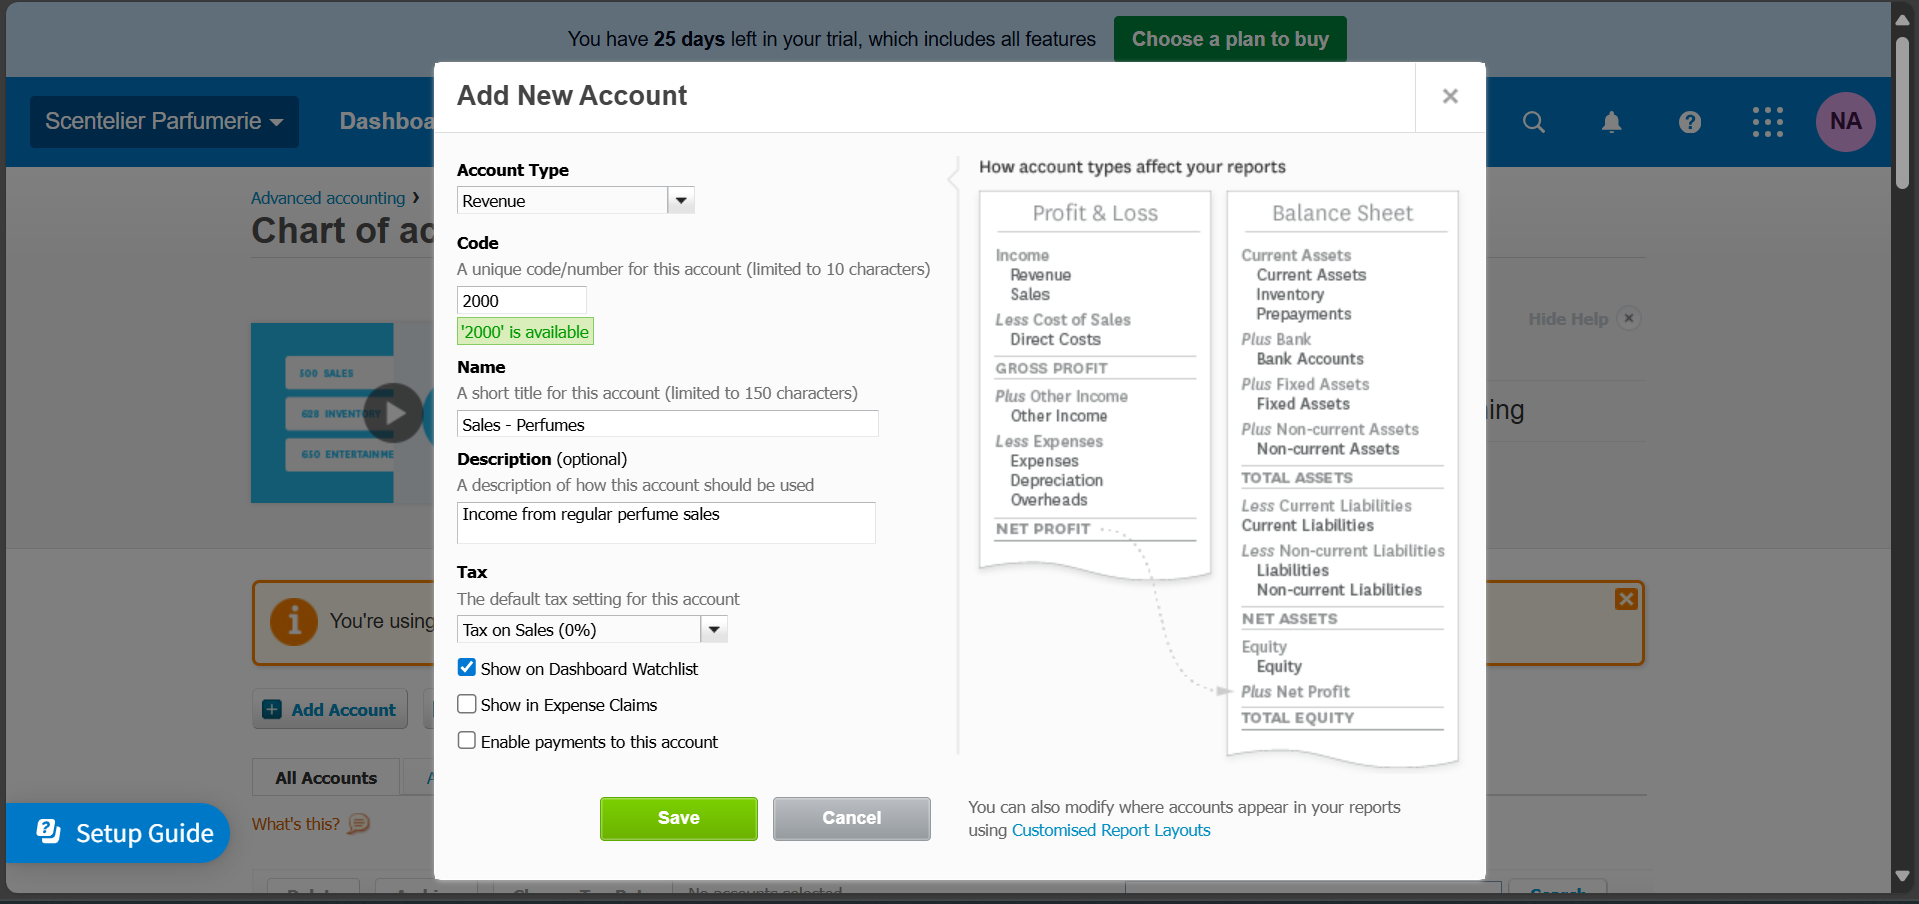Viewport: 1919px width, 904px height.
Task: Open the Setup Guide
Action: [118, 833]
